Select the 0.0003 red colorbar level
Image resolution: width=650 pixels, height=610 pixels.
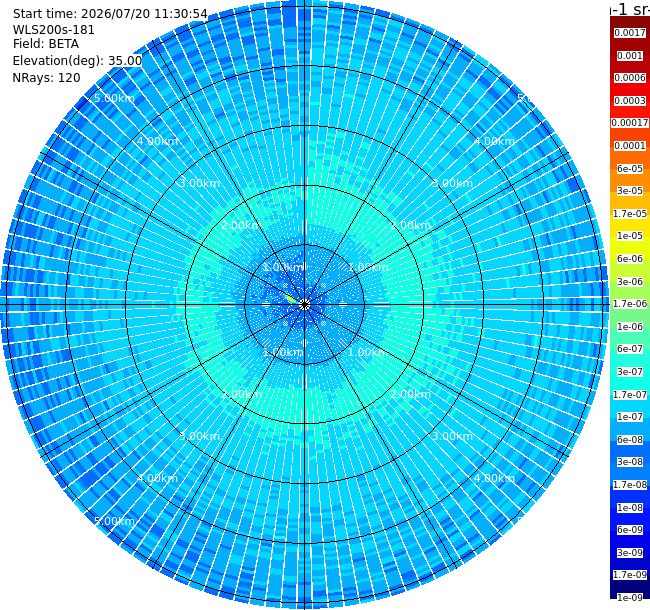click(630, 101)
